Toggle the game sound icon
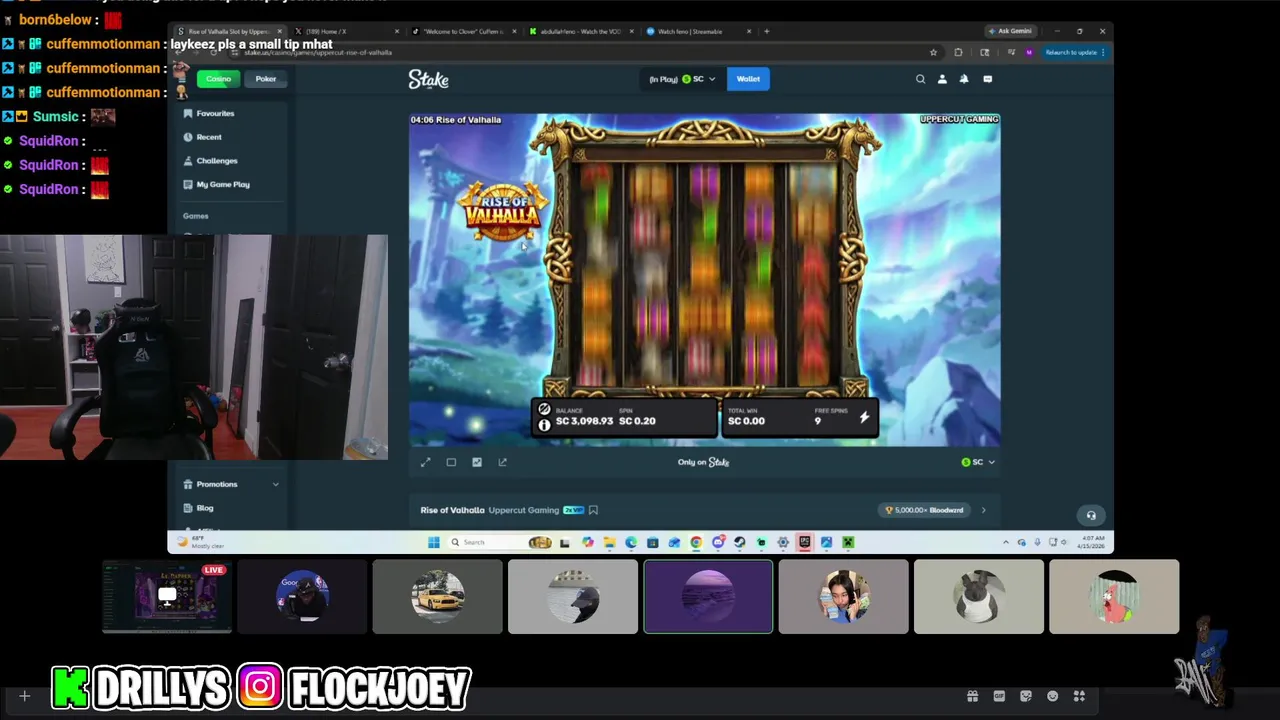 544,409
